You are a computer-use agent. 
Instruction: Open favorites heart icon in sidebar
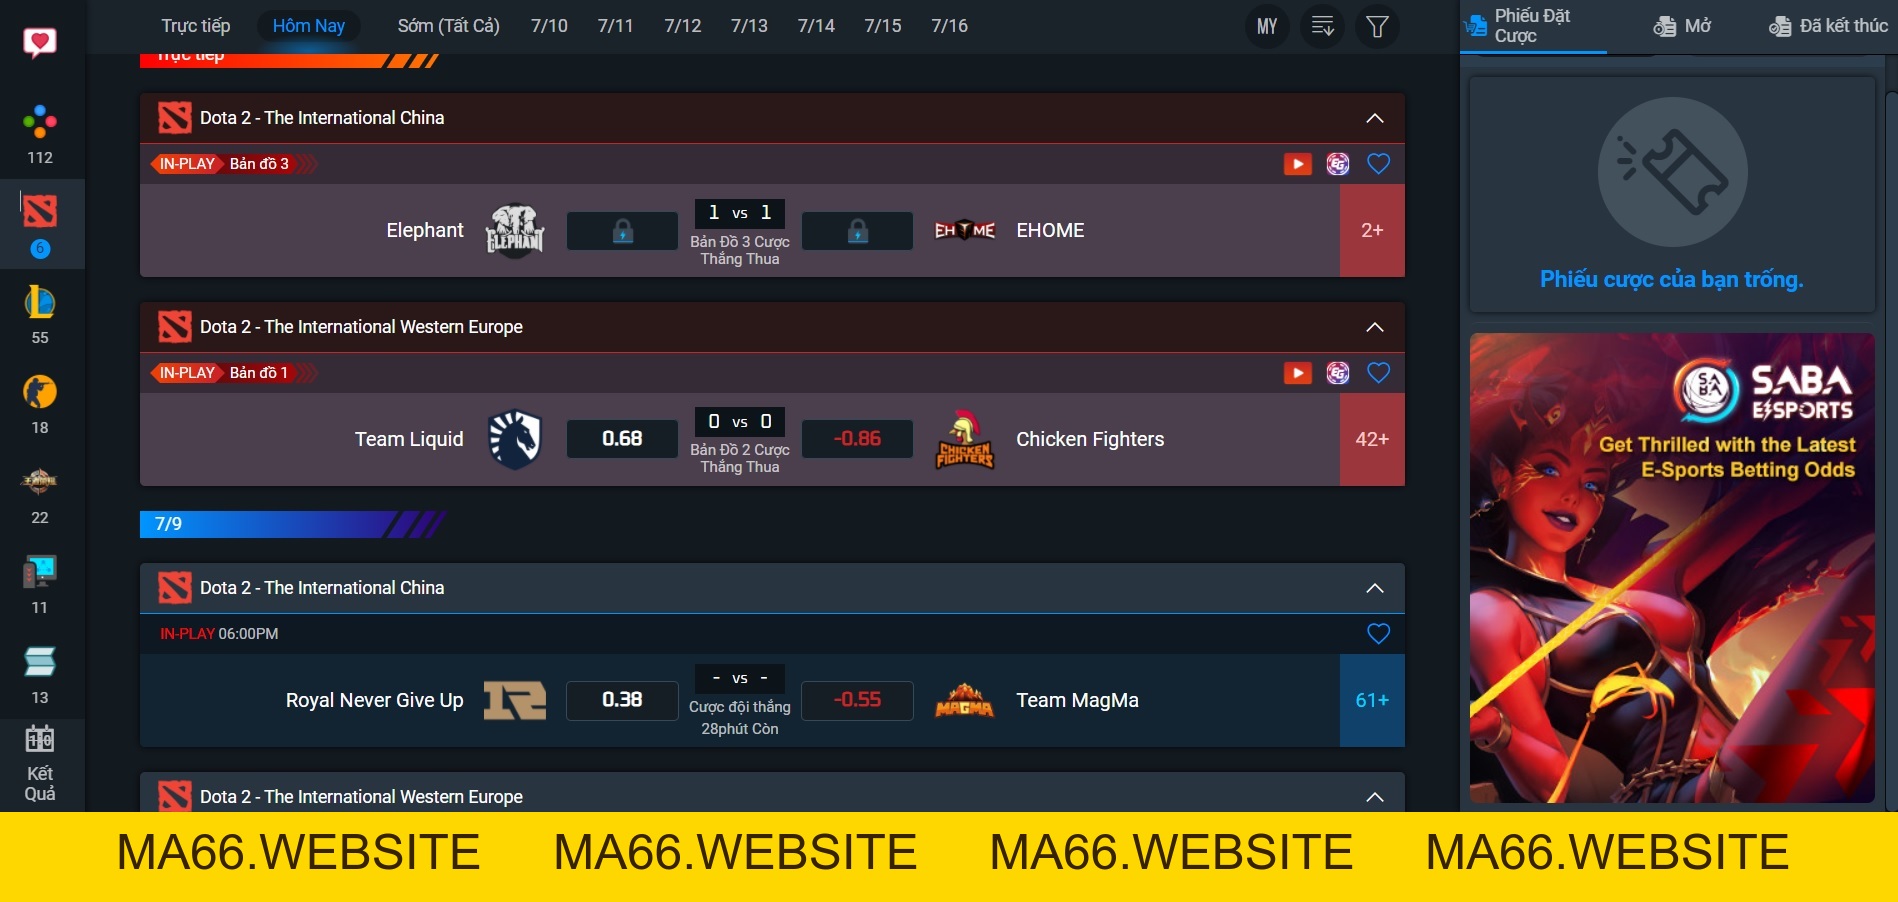[x=40, y=42]
